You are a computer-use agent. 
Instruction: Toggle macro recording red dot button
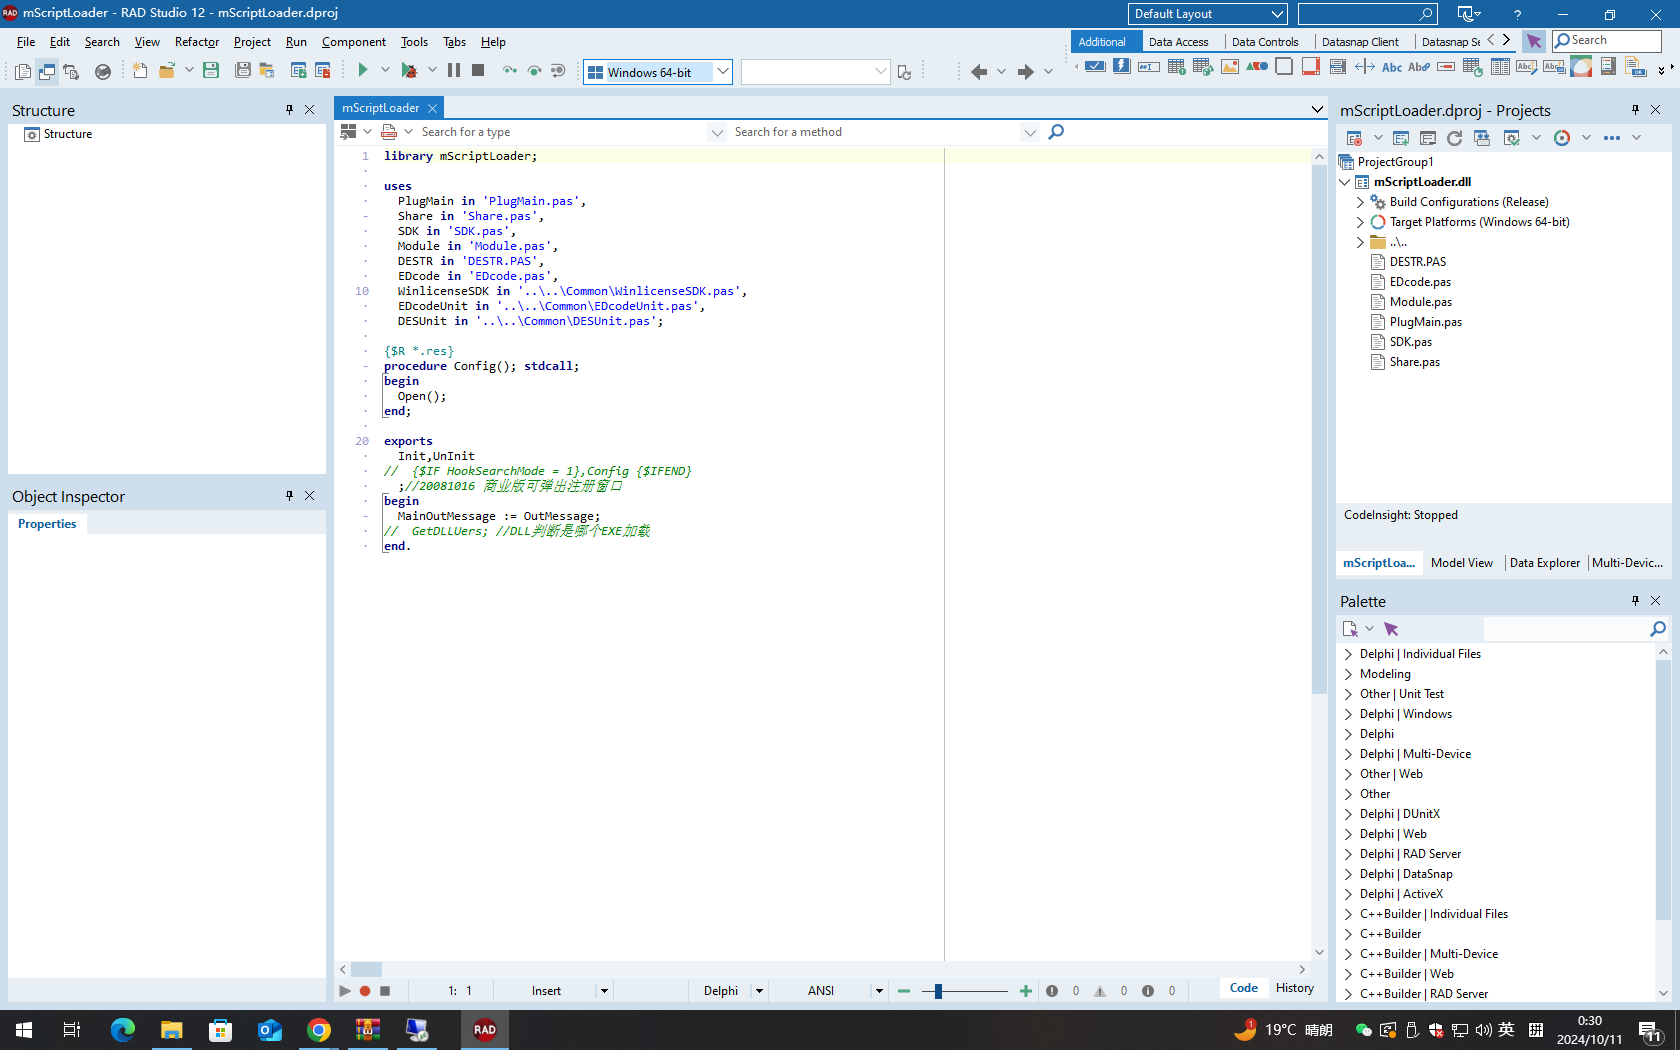point(365,991)
